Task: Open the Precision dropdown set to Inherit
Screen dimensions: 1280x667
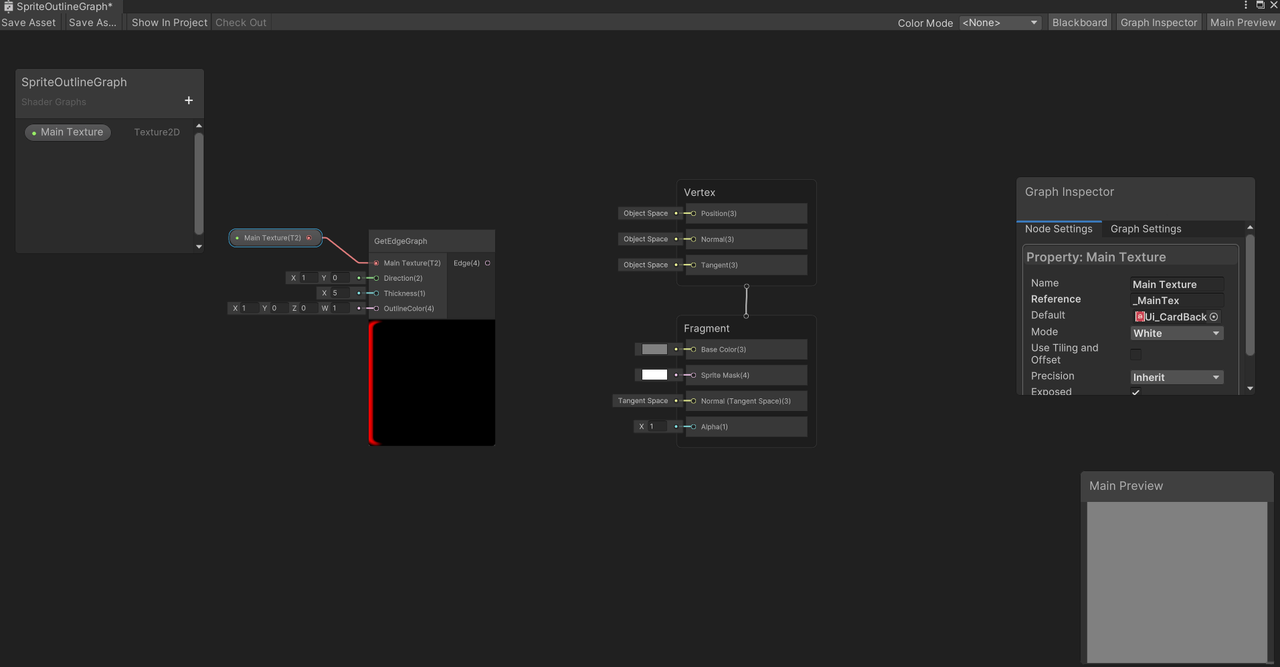Action: (1176, 377)
